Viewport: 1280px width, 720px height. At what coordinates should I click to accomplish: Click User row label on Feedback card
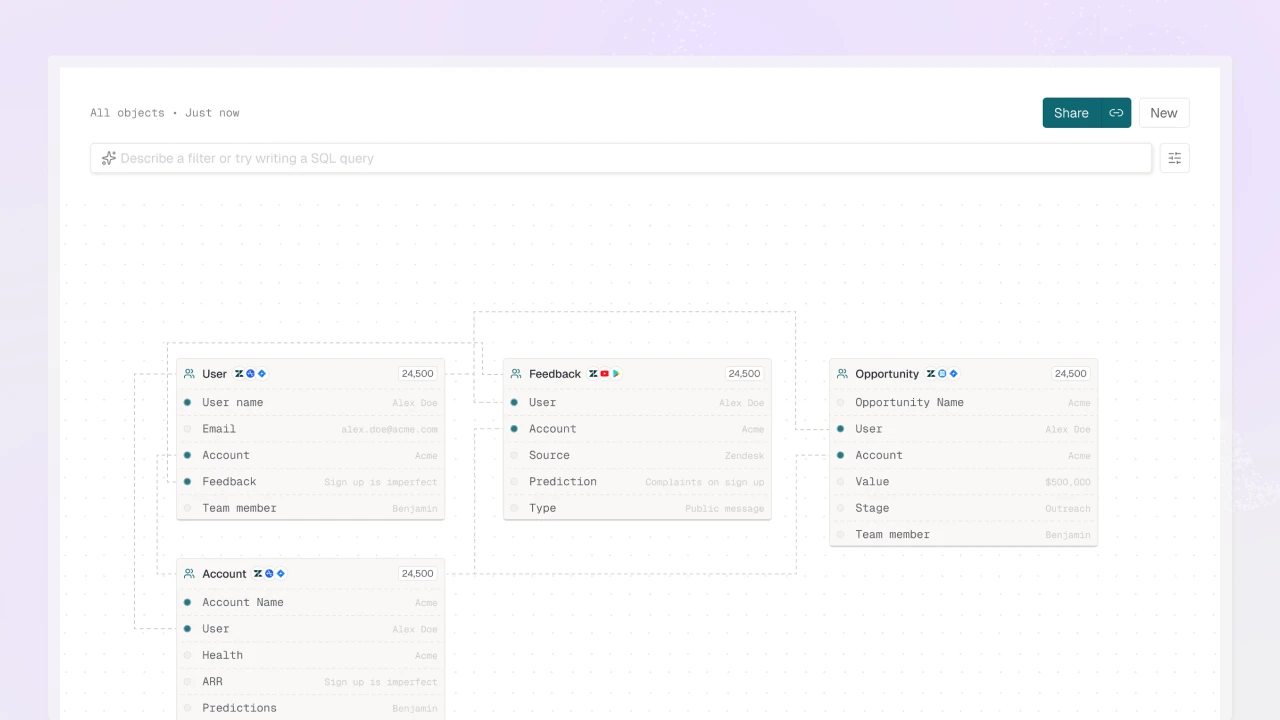click(x=543, y=402)
